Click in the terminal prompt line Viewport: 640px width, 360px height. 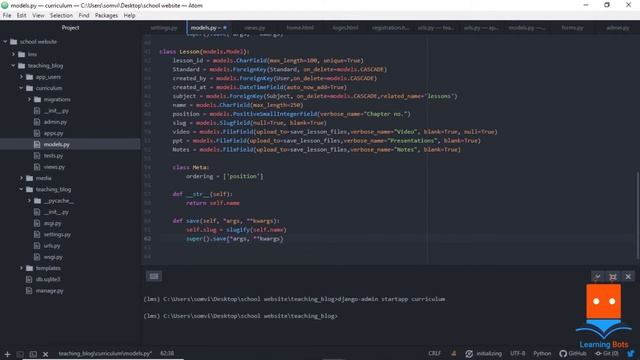pos(240,316)
